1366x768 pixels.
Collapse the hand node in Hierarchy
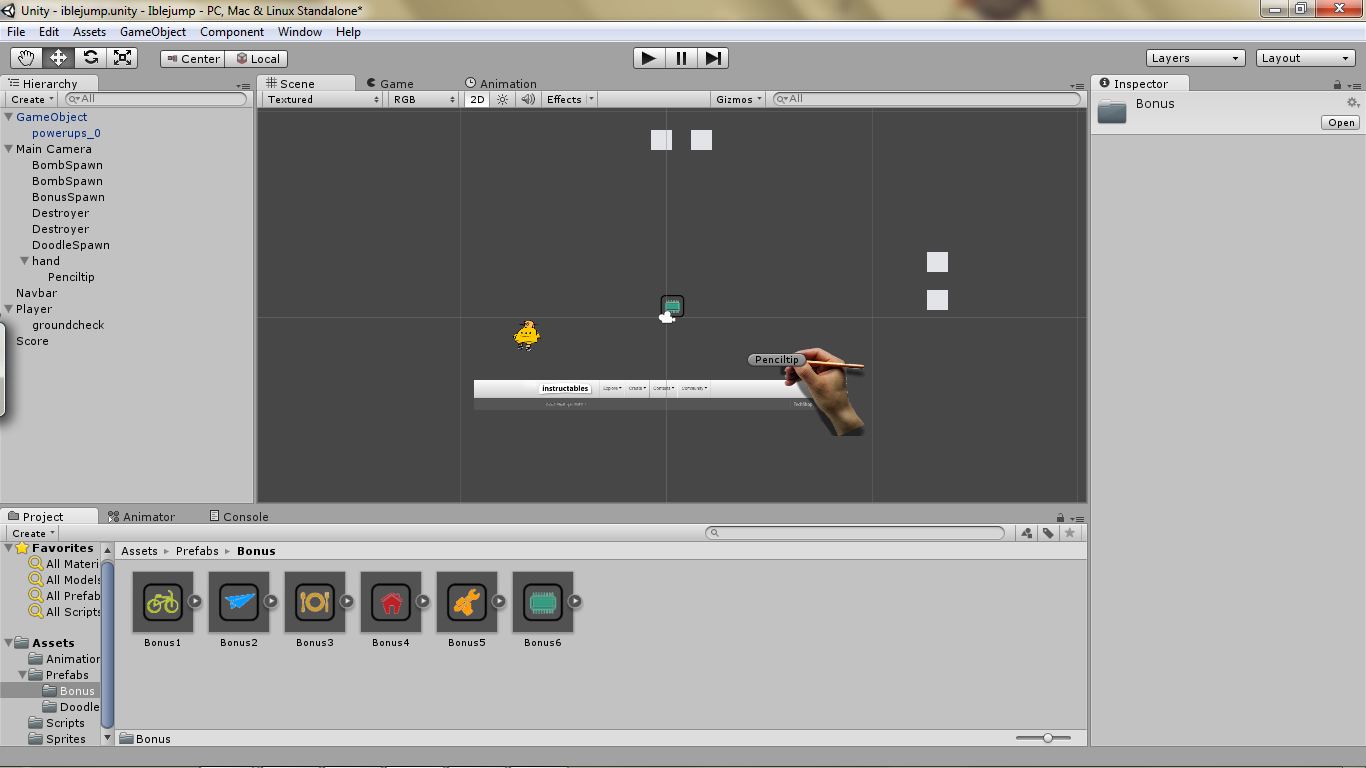point(25,261)
